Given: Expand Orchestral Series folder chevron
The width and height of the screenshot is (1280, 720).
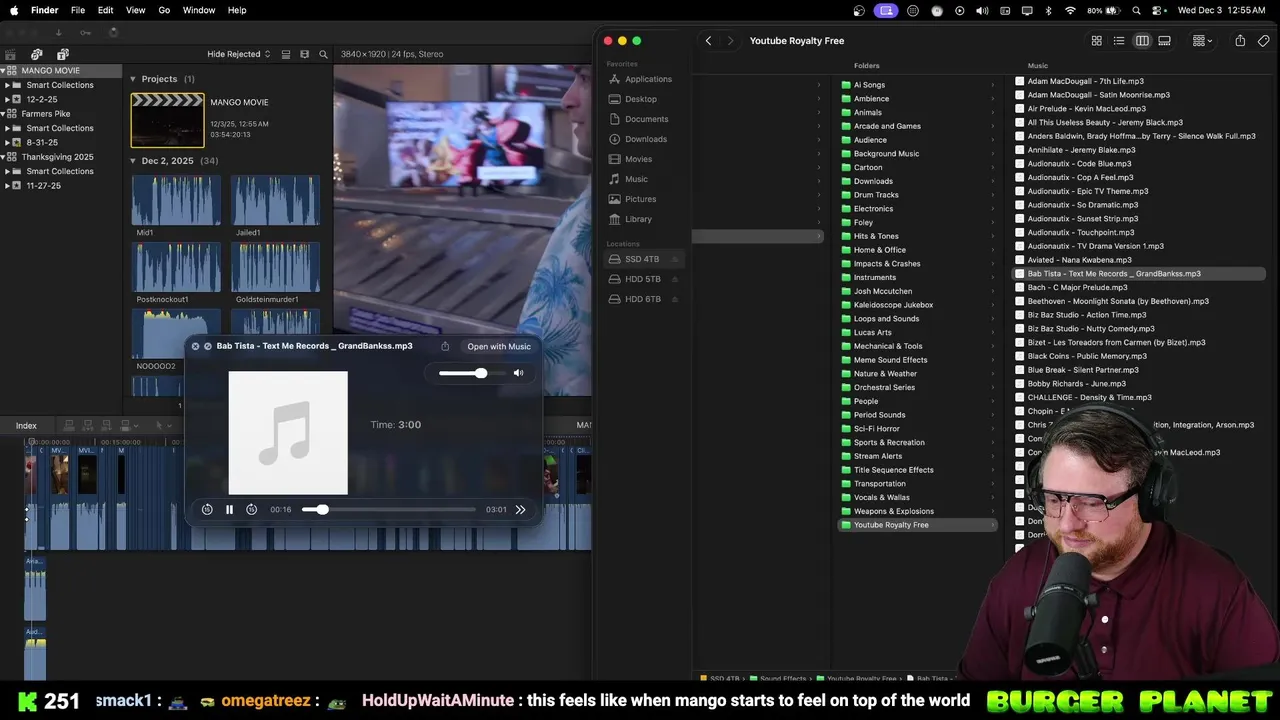Looking at the screenshot, I should [993, 387].
